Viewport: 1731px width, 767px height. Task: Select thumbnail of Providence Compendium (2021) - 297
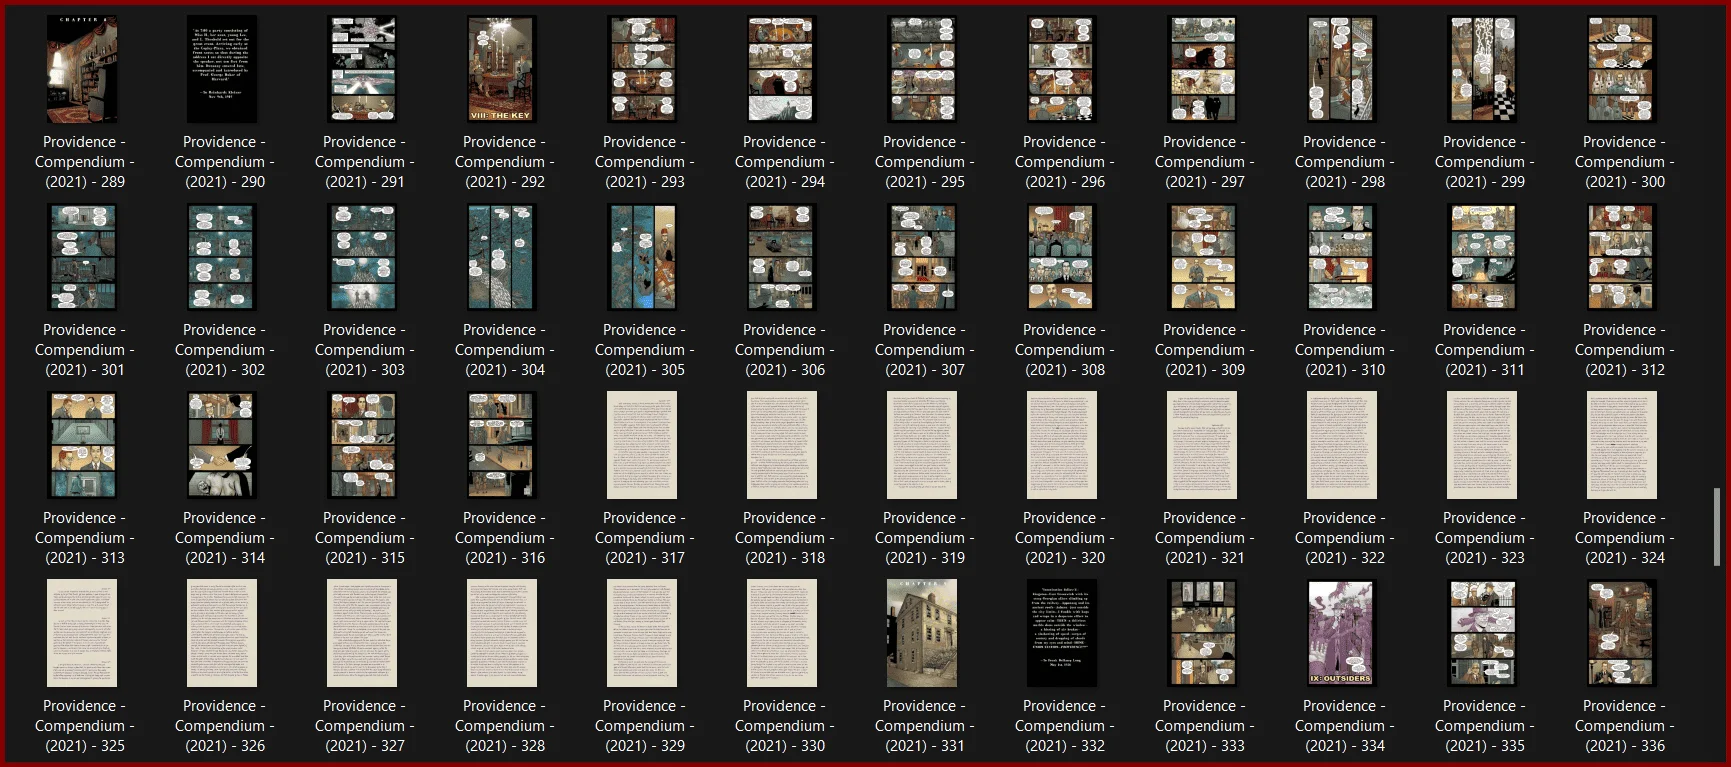click(x=1202, y=69)
